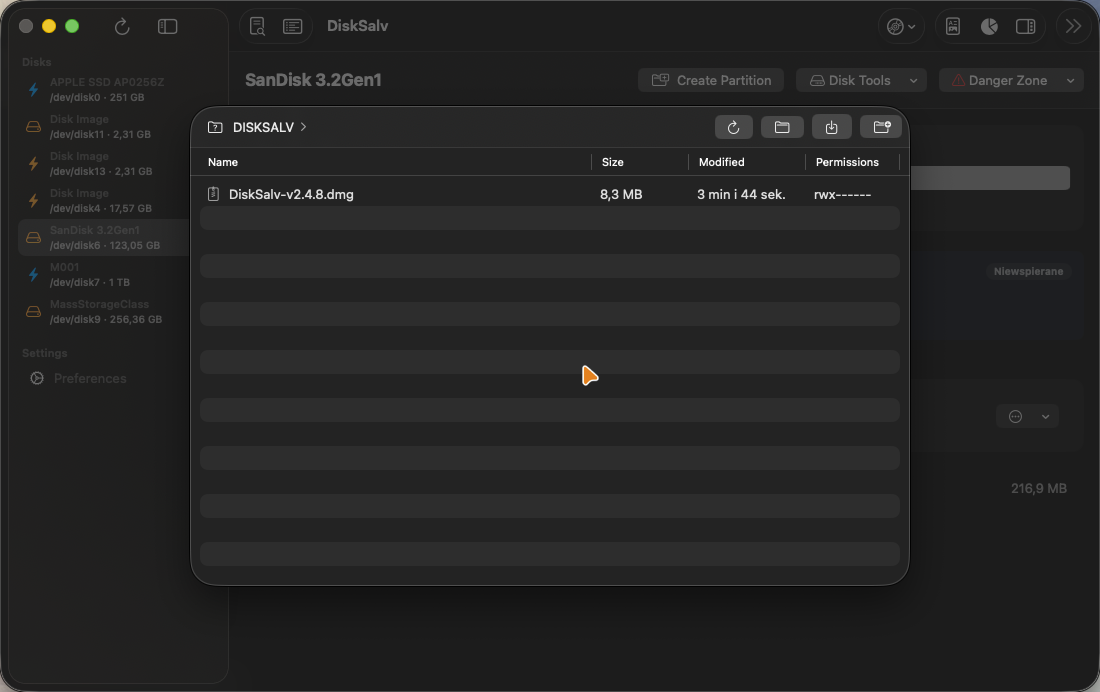Click the yellow minimize window button
The width and height of the screenshot is (1100, 692).
pyautogui.click(x=49, y=27)
